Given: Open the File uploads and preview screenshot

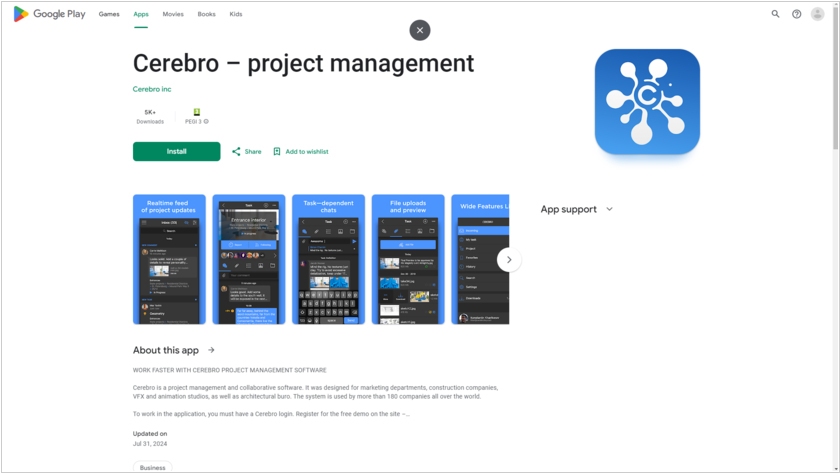Looking at the screenshot, I should pos(408,259).
